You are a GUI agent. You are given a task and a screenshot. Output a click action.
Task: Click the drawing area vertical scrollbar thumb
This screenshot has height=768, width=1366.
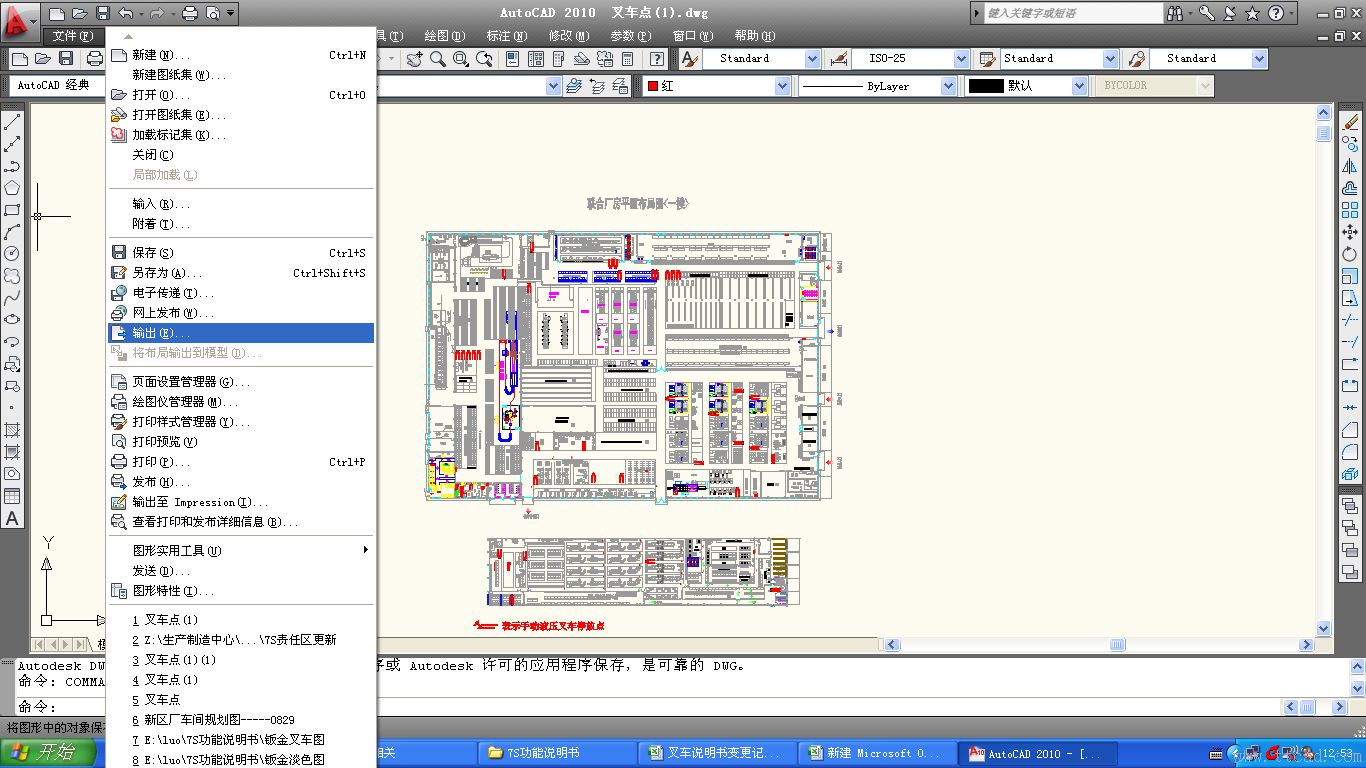click(x=1323, y=133)
